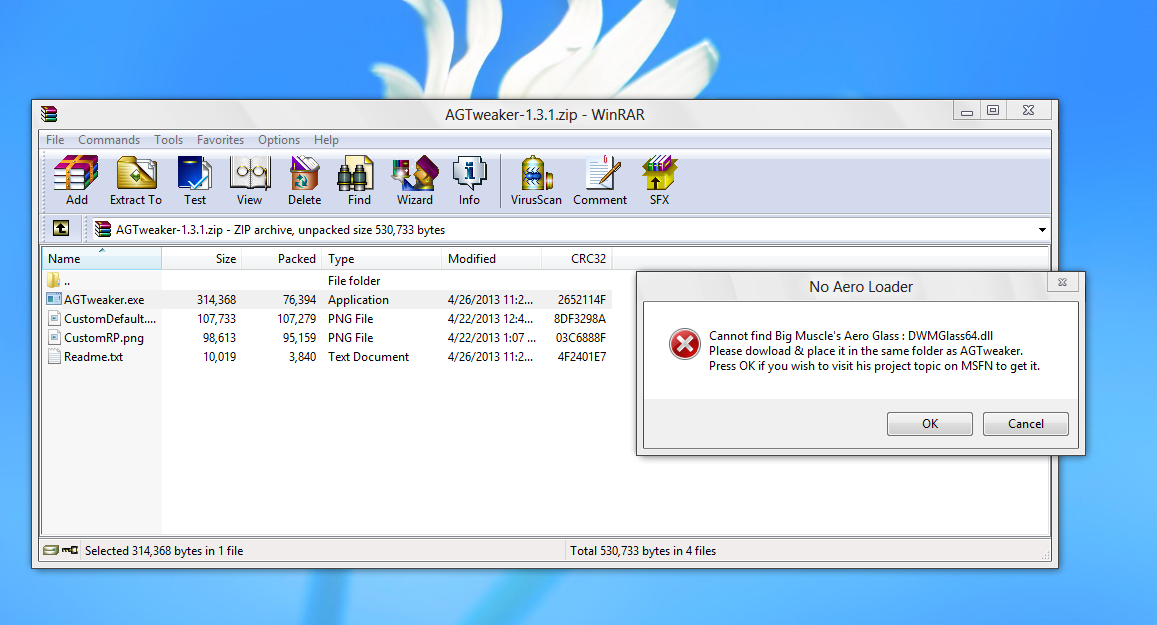This screenshot has height=625, width=1157.
Task: Launch the Wizard tool
Action: pos(415,180)
